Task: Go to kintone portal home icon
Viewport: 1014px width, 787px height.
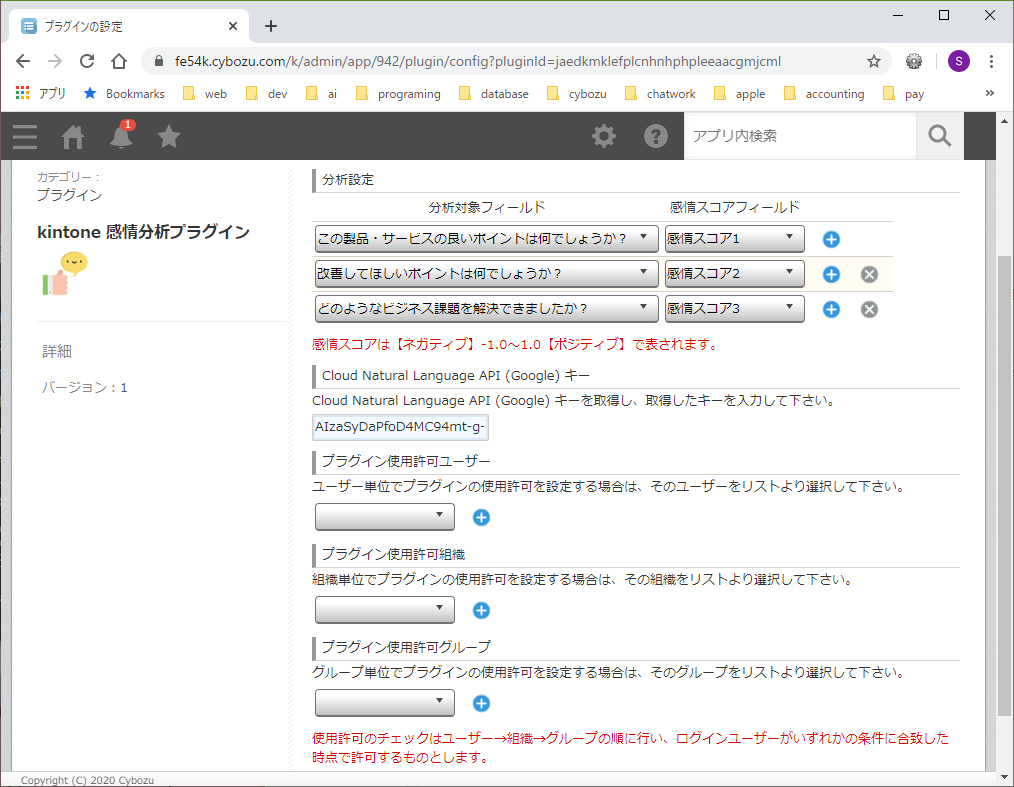Action: tap(73, 136)
